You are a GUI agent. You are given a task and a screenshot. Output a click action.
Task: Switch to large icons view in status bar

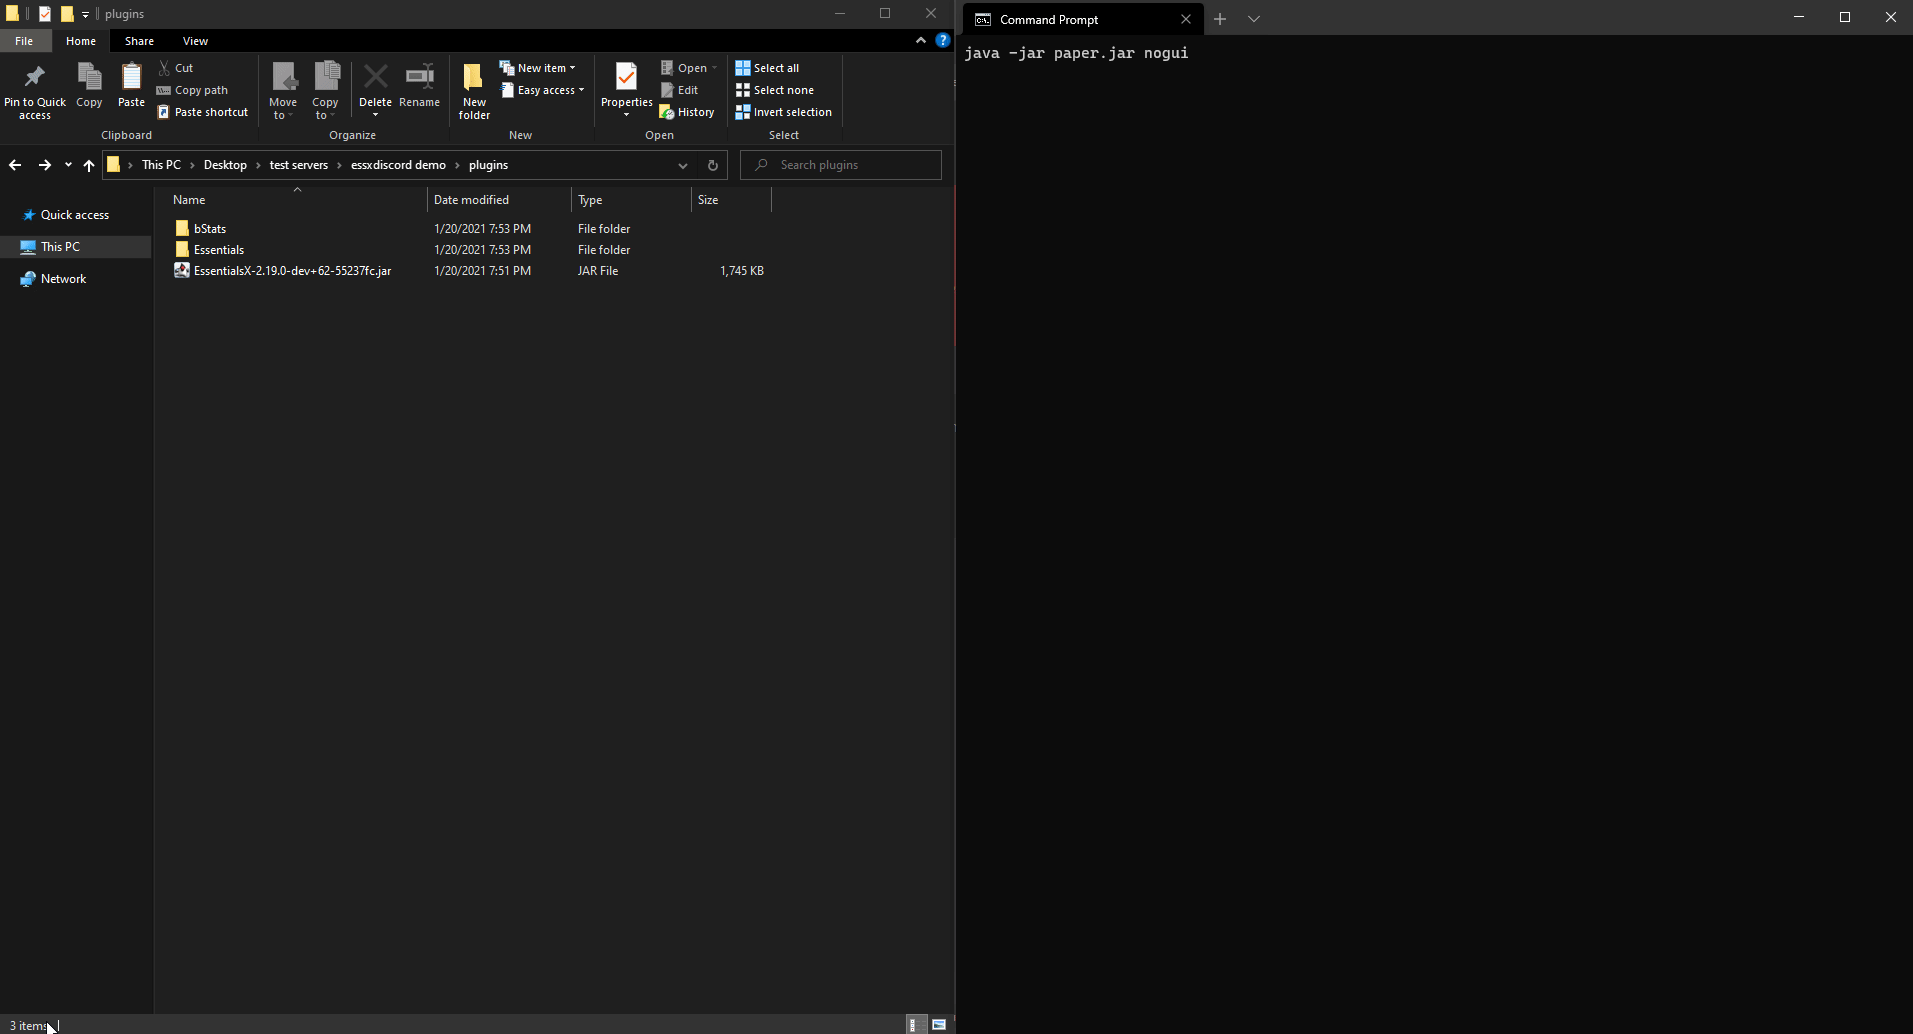[939, 1024]
